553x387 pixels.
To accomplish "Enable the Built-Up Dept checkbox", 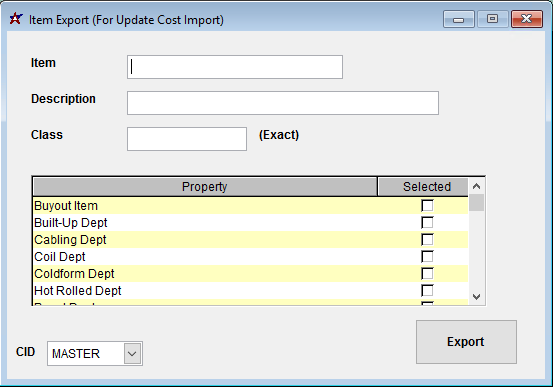I will point(427,223).
